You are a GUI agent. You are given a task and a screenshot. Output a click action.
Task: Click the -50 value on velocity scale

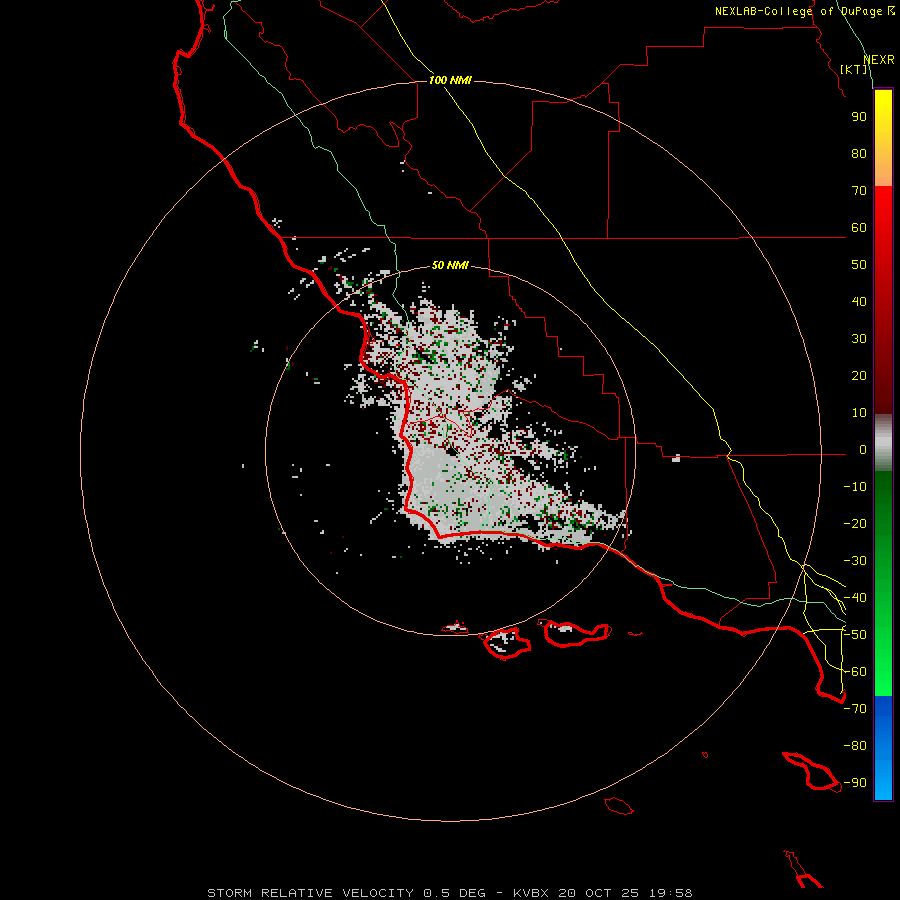pyautogui.click(x=855, y=635)
